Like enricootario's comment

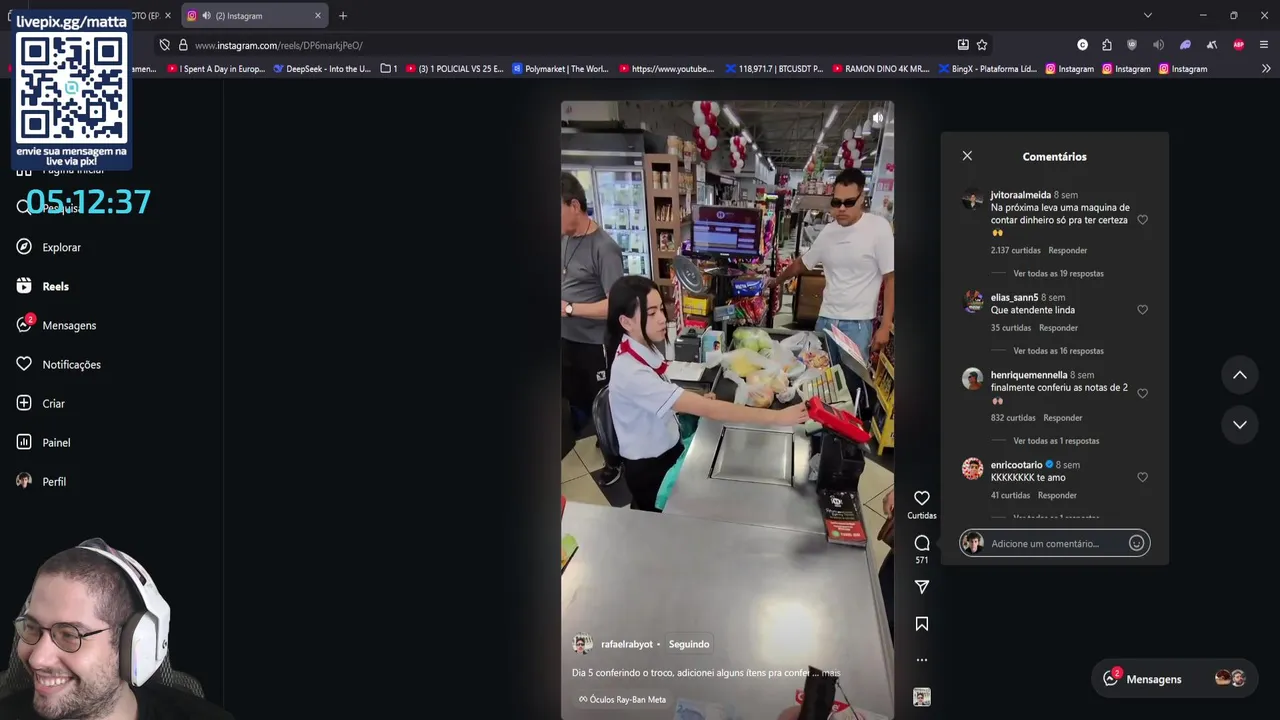pyautogui.click(x=1142, y=477)
